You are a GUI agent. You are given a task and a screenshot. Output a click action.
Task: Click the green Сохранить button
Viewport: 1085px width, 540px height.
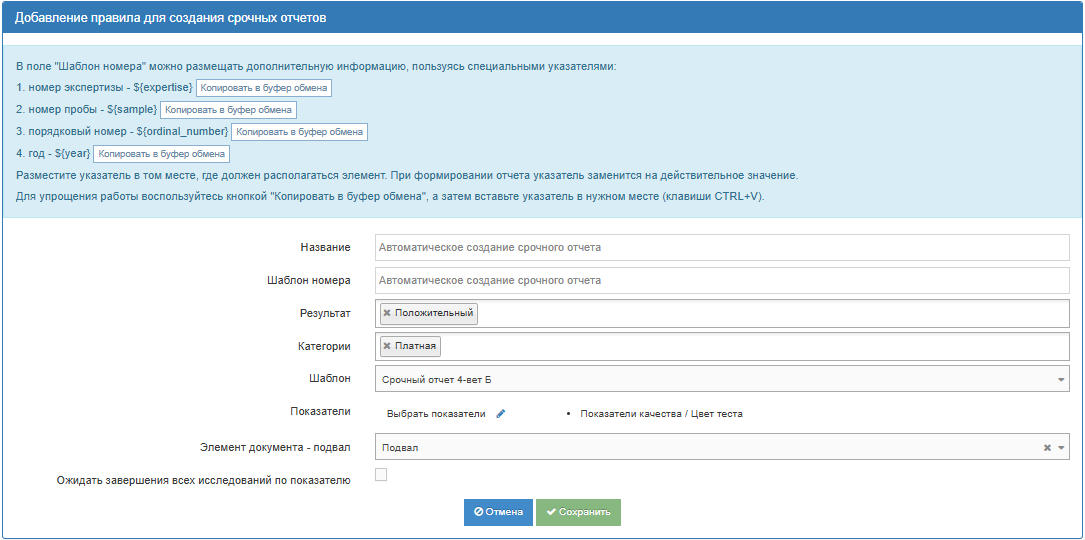[x=578, y=512]
